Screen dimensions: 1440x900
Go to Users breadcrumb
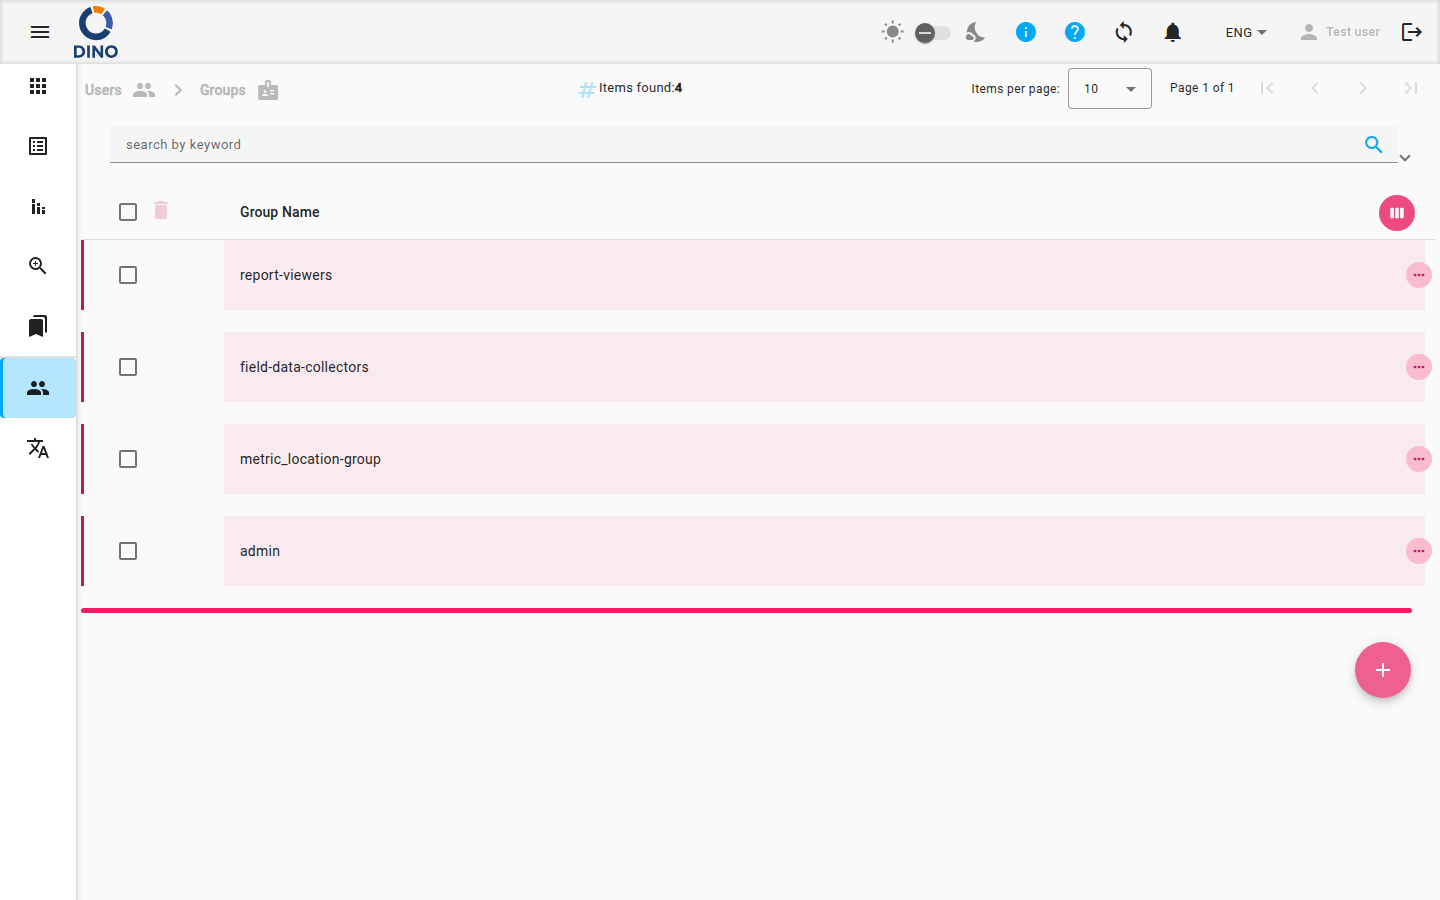pos(103,90)
